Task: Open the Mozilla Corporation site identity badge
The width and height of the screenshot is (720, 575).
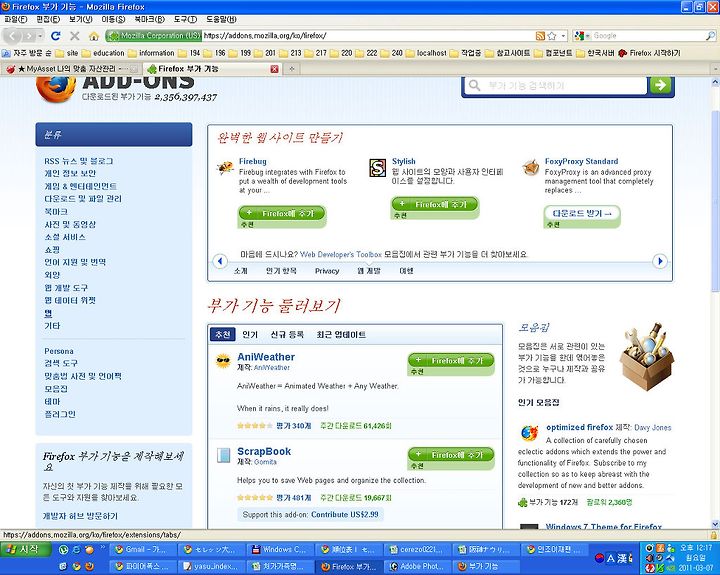Action: point(154,36)
